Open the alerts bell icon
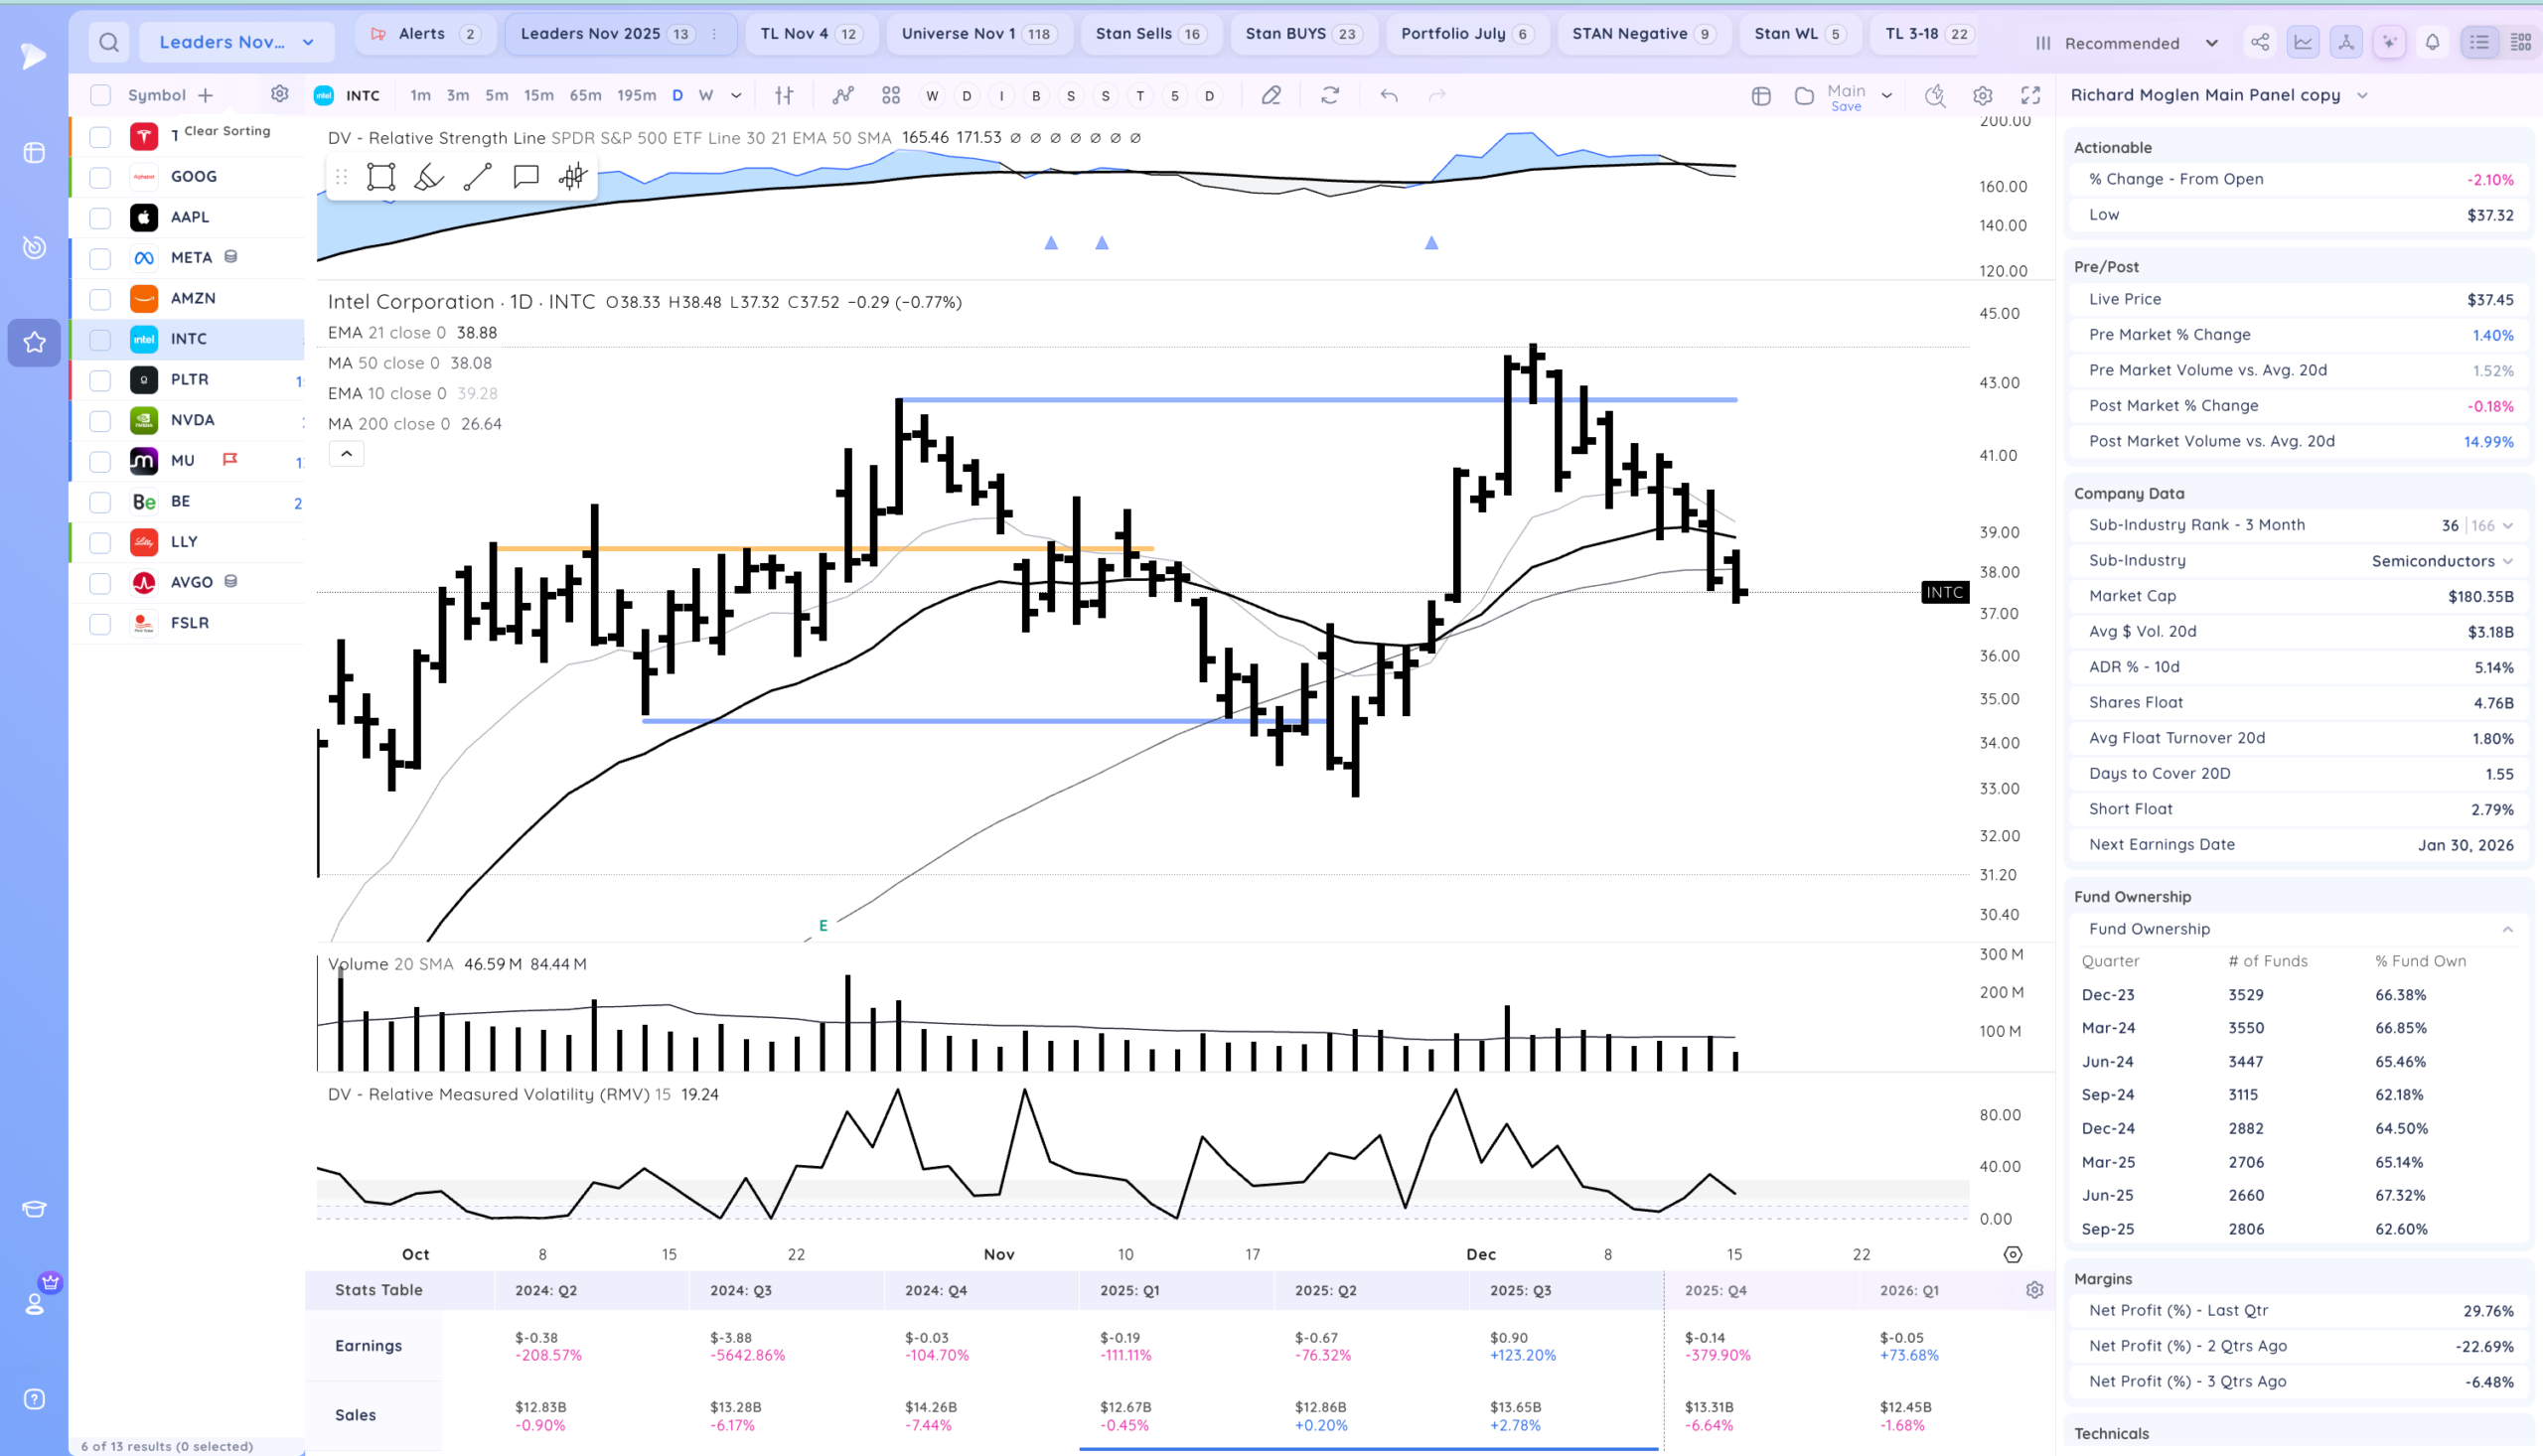 coord(2432,42)
